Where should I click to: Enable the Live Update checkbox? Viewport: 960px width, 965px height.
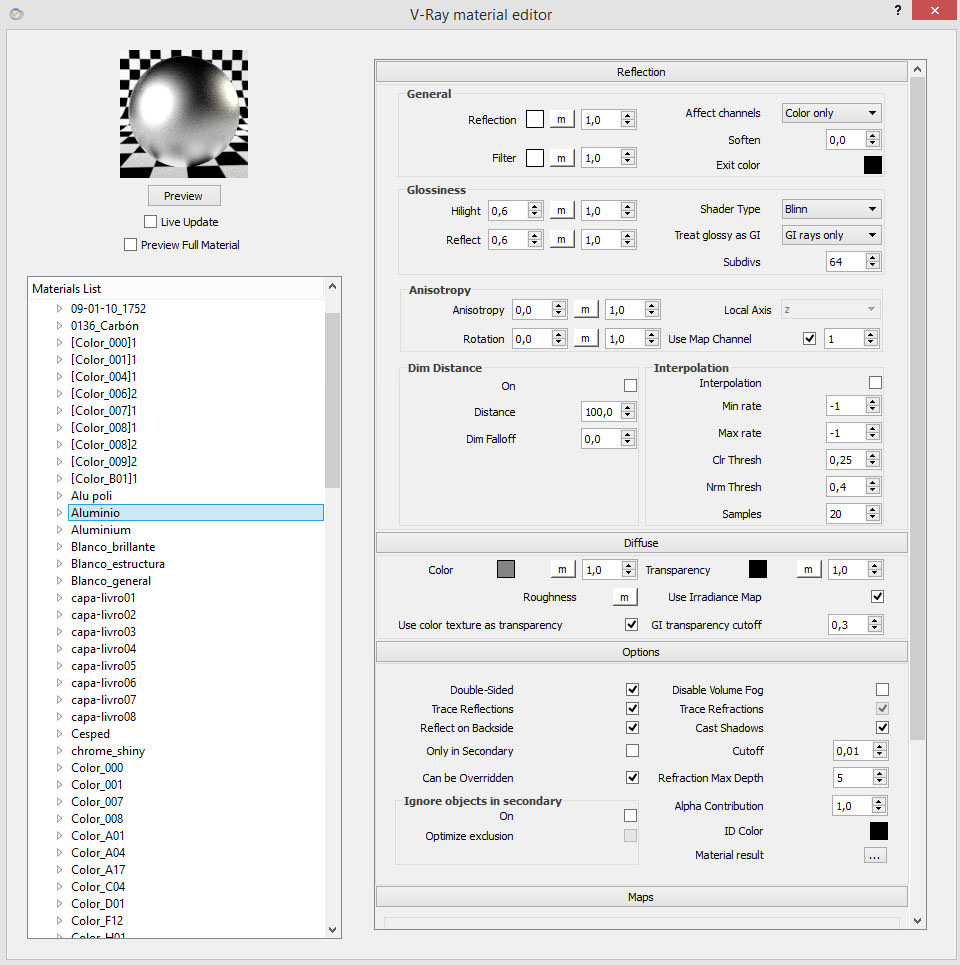151,222
